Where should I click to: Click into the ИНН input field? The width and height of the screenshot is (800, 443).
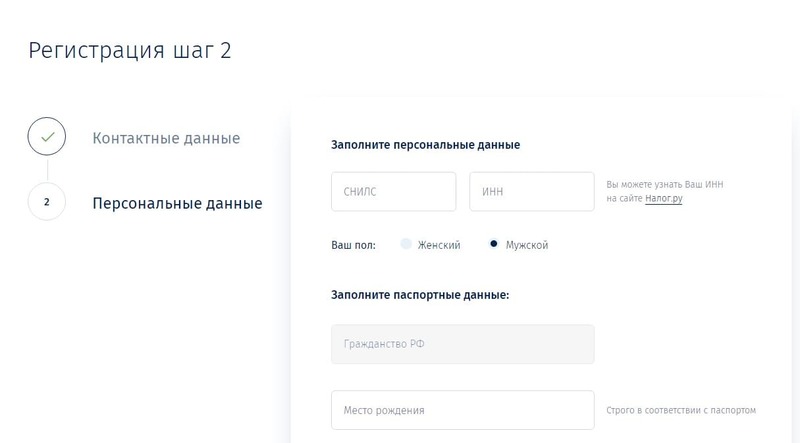click(x=531, y=192)
